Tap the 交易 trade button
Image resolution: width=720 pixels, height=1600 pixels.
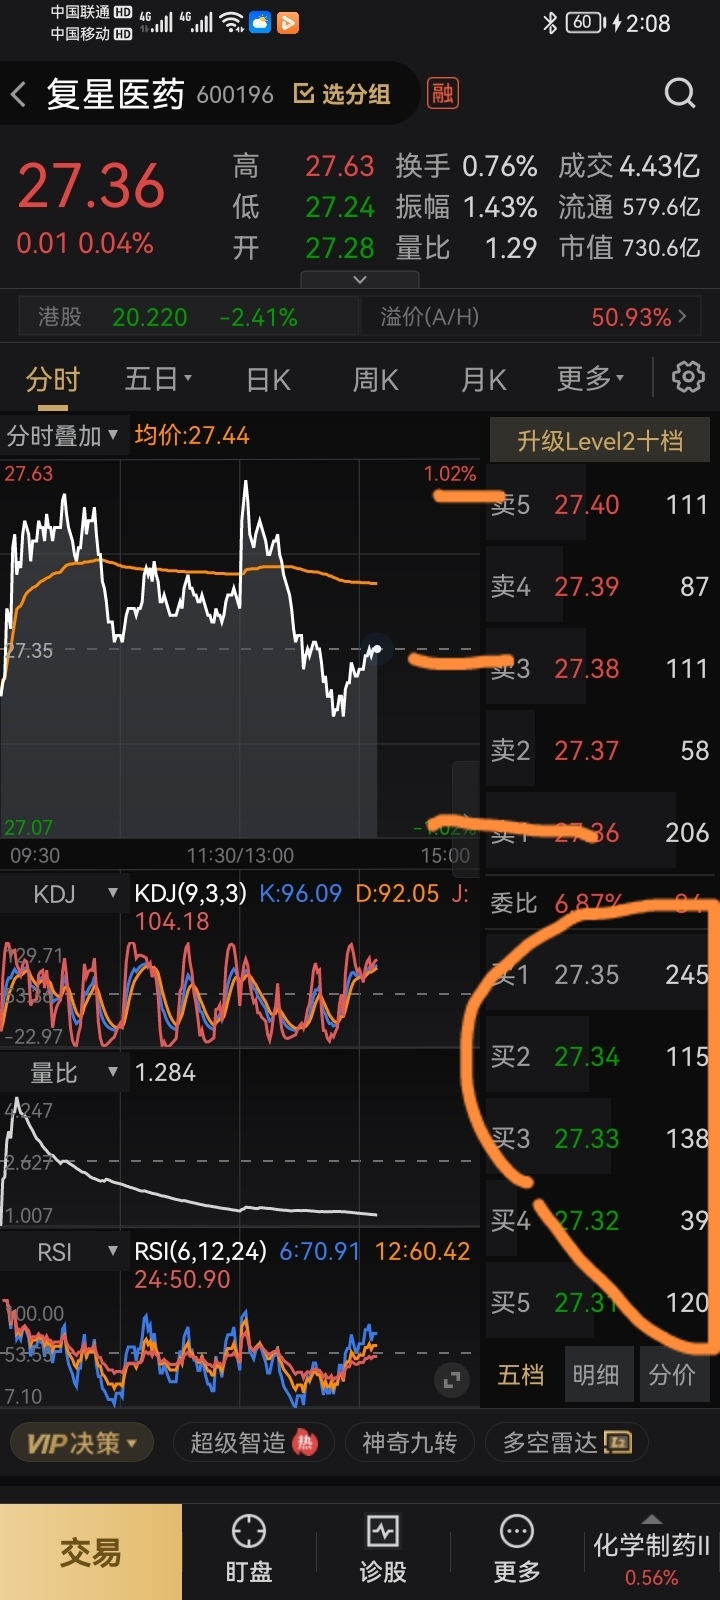point(91,1552)
